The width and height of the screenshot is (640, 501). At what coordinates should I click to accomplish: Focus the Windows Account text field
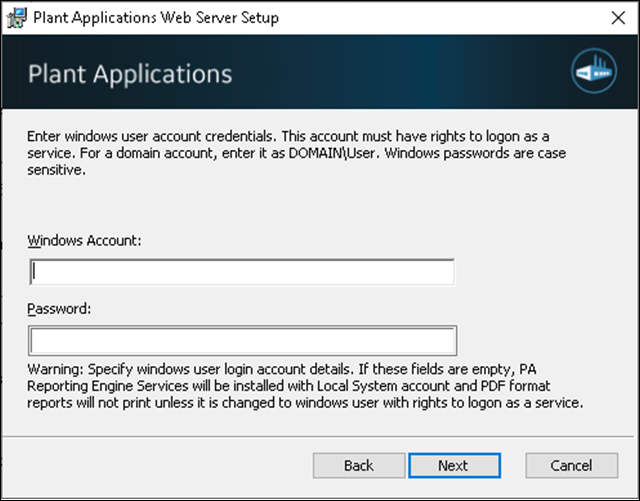tap(242, 272)
